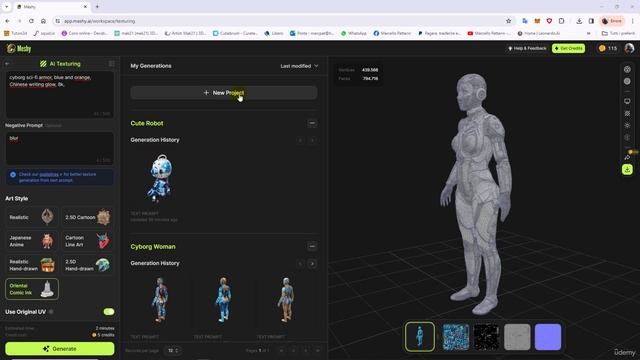Image resolution: width=640 pixels, height=360 pixels.
Task: Select the purple normal map thumbnail
Action: click(548, 337)
